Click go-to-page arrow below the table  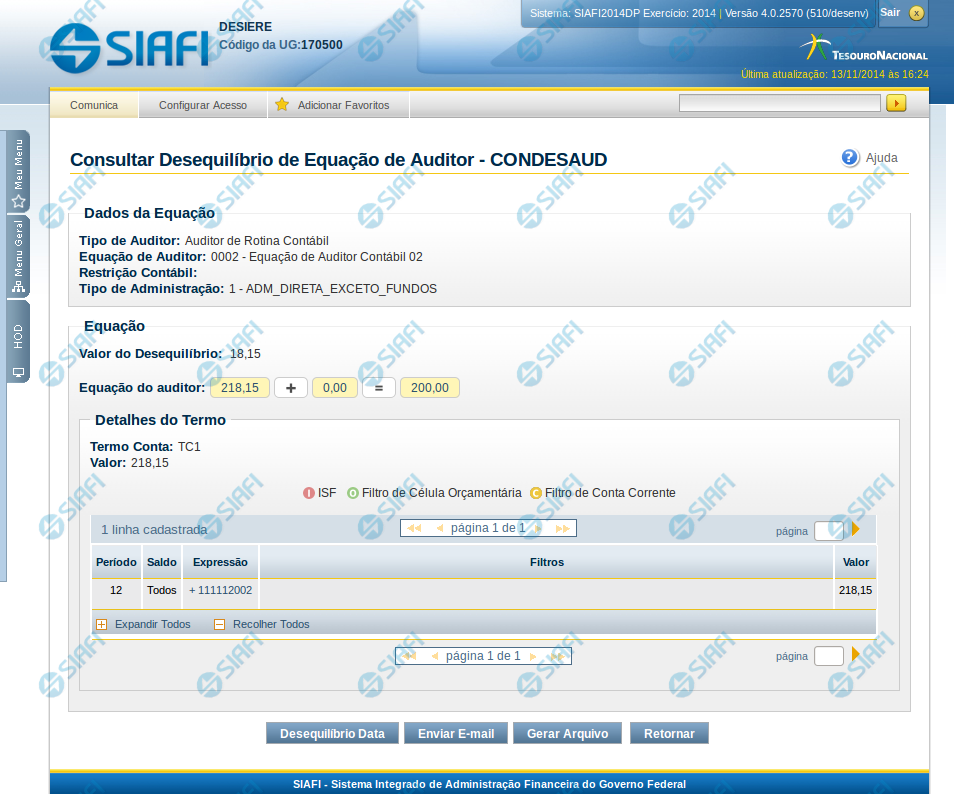click(x=855, y=655)
